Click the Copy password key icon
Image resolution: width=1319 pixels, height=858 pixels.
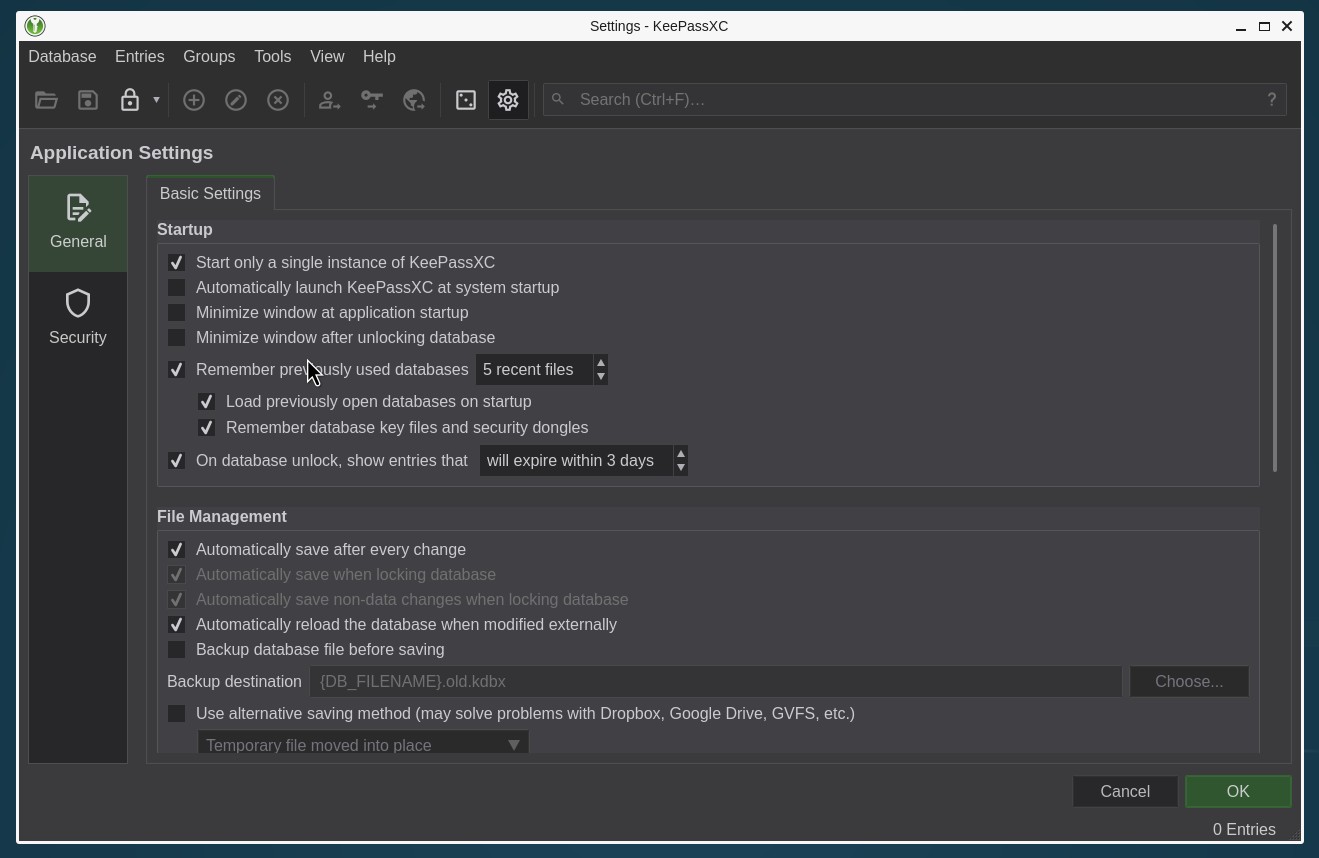tap(372, 100)
